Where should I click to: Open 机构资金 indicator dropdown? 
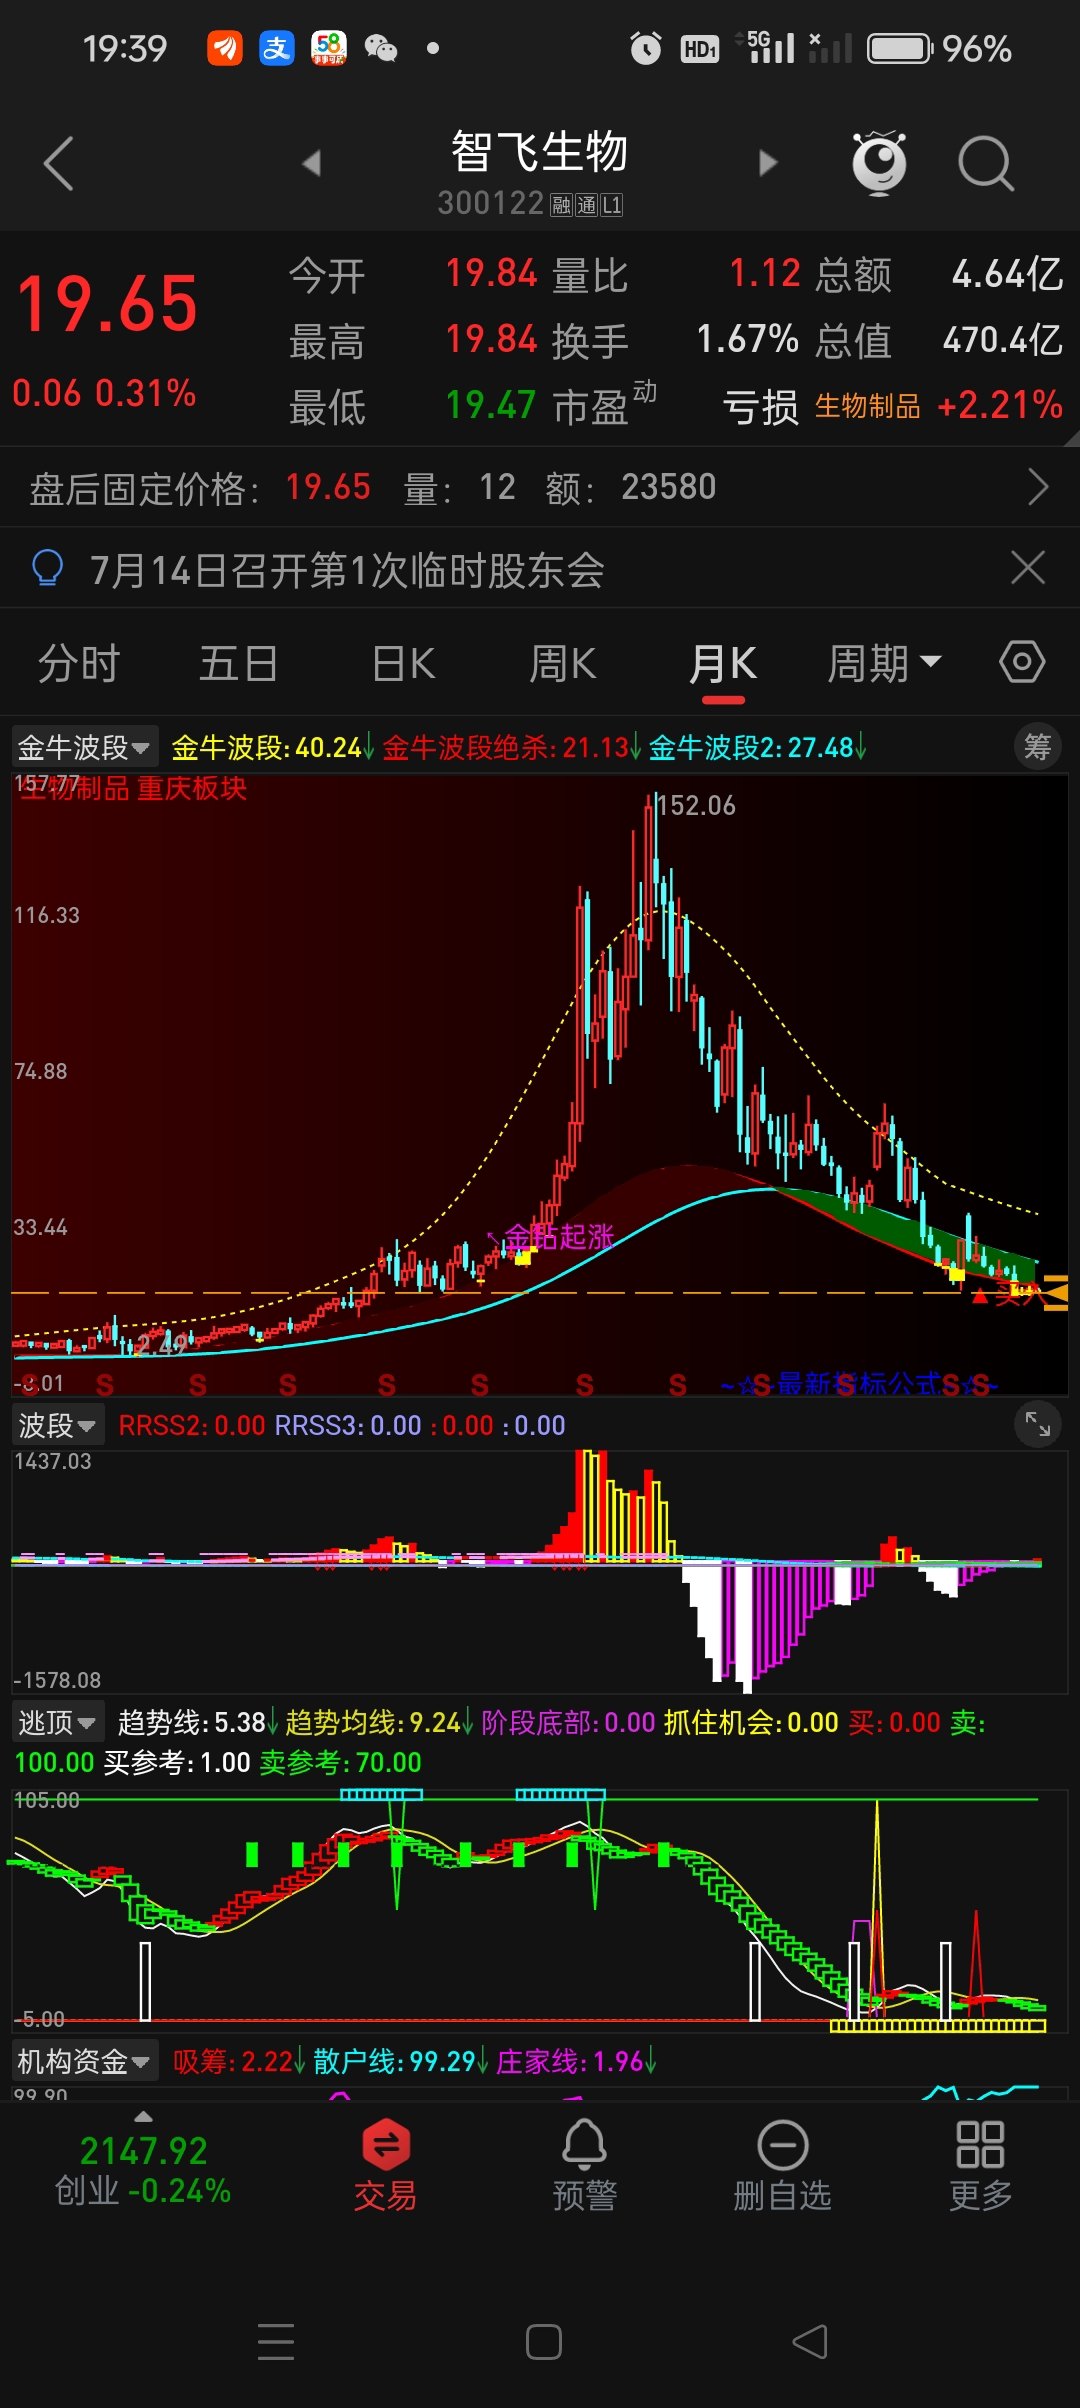[x=85, y=2061]
